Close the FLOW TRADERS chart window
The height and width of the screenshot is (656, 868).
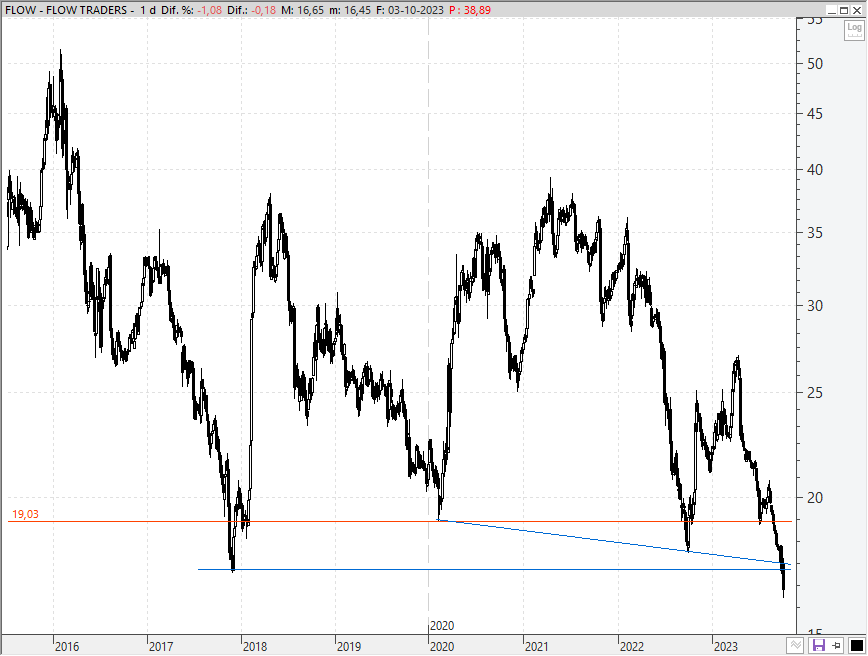[856, 10]
